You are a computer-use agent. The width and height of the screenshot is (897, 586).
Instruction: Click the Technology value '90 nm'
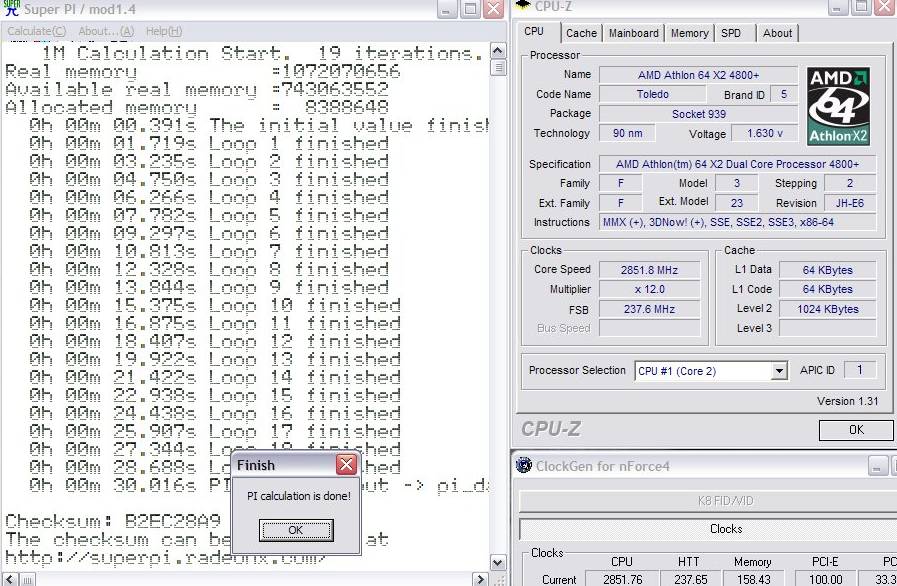(627, 133)
